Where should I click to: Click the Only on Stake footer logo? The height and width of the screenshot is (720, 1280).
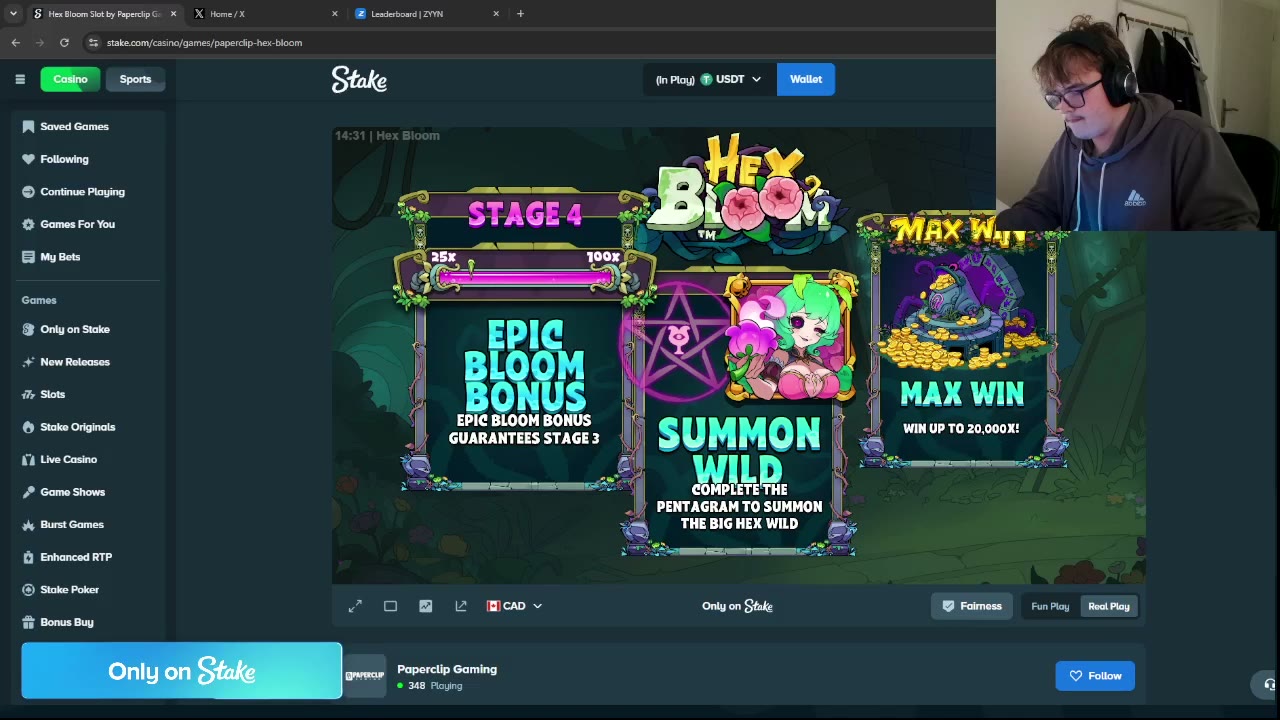tap(738, 606)
